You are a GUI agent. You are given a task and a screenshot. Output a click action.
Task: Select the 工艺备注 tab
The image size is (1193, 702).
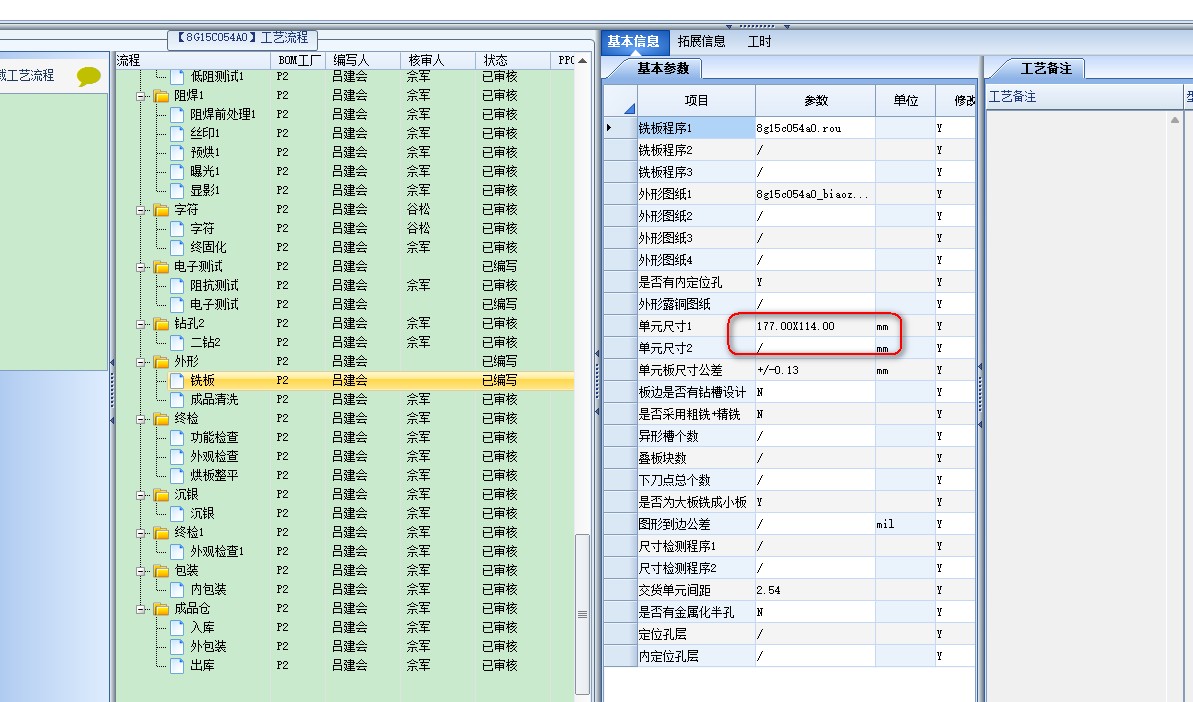(1045, 68)
